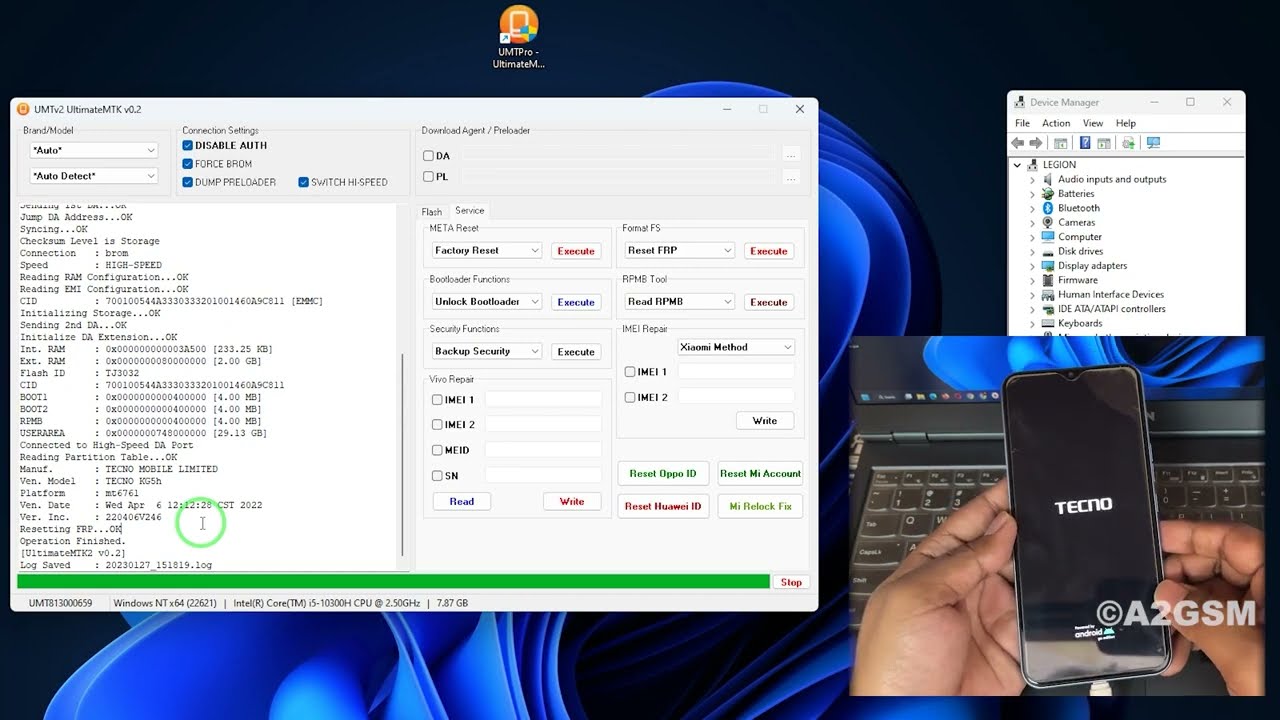Open the UMTPro UltimateMTK desktop shortcut
The width and height of the screenshot is (1280, 720).
coord(518,38)
